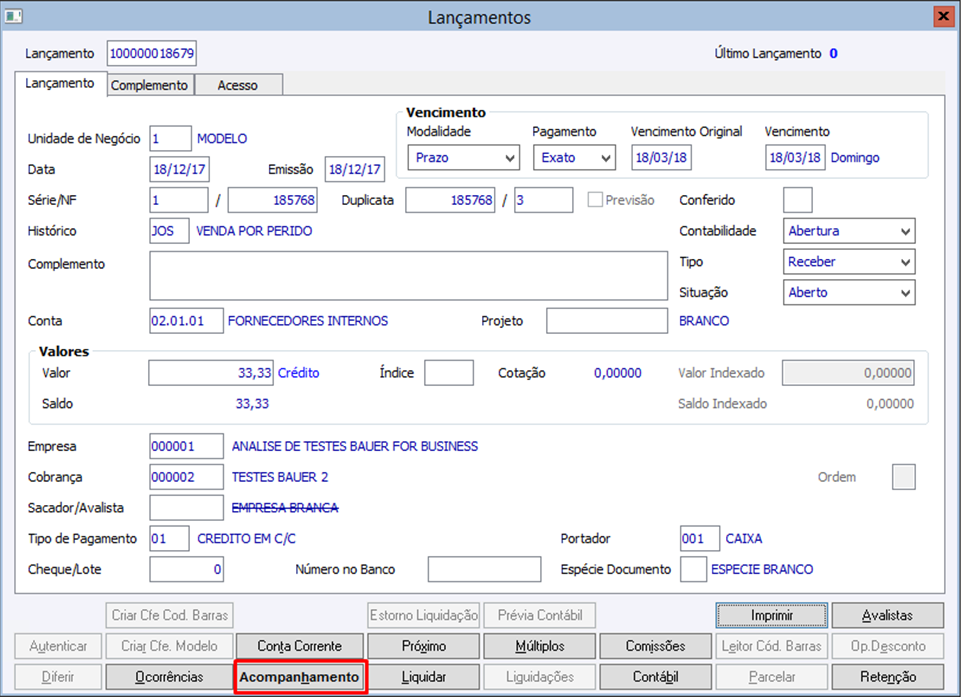
Task: Expand the Contabilidade combo box
Action: (x=849, y=231)
